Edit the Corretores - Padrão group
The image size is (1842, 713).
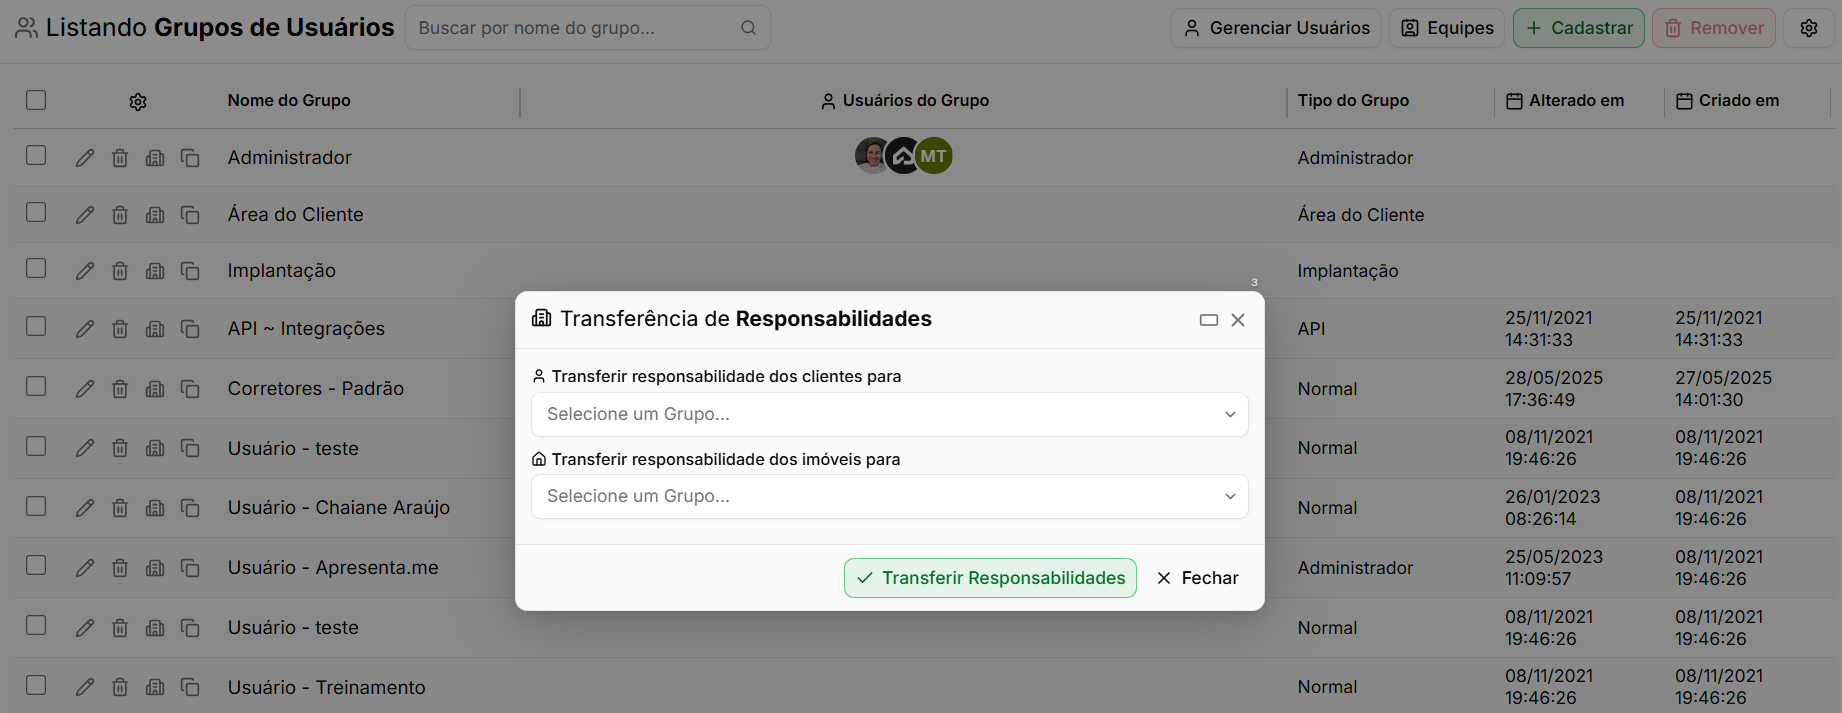[85, 389]
